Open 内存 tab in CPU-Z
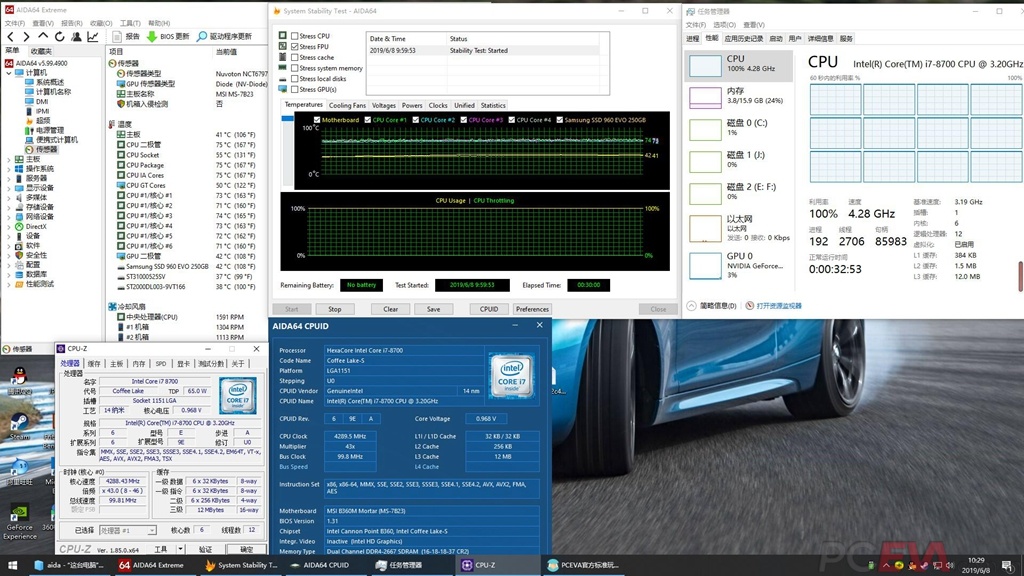The image size is (1024, 576). point(139,364)
